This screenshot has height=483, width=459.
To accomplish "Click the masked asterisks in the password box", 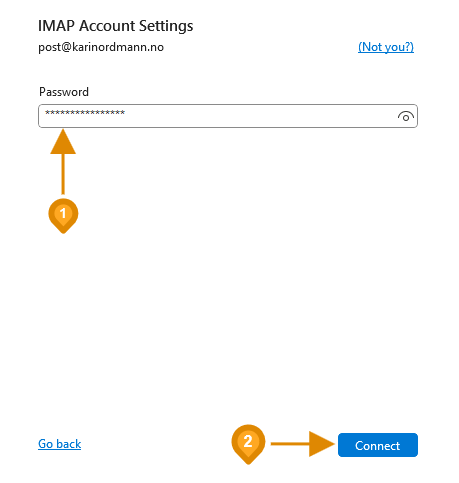I will pos(85,113).
